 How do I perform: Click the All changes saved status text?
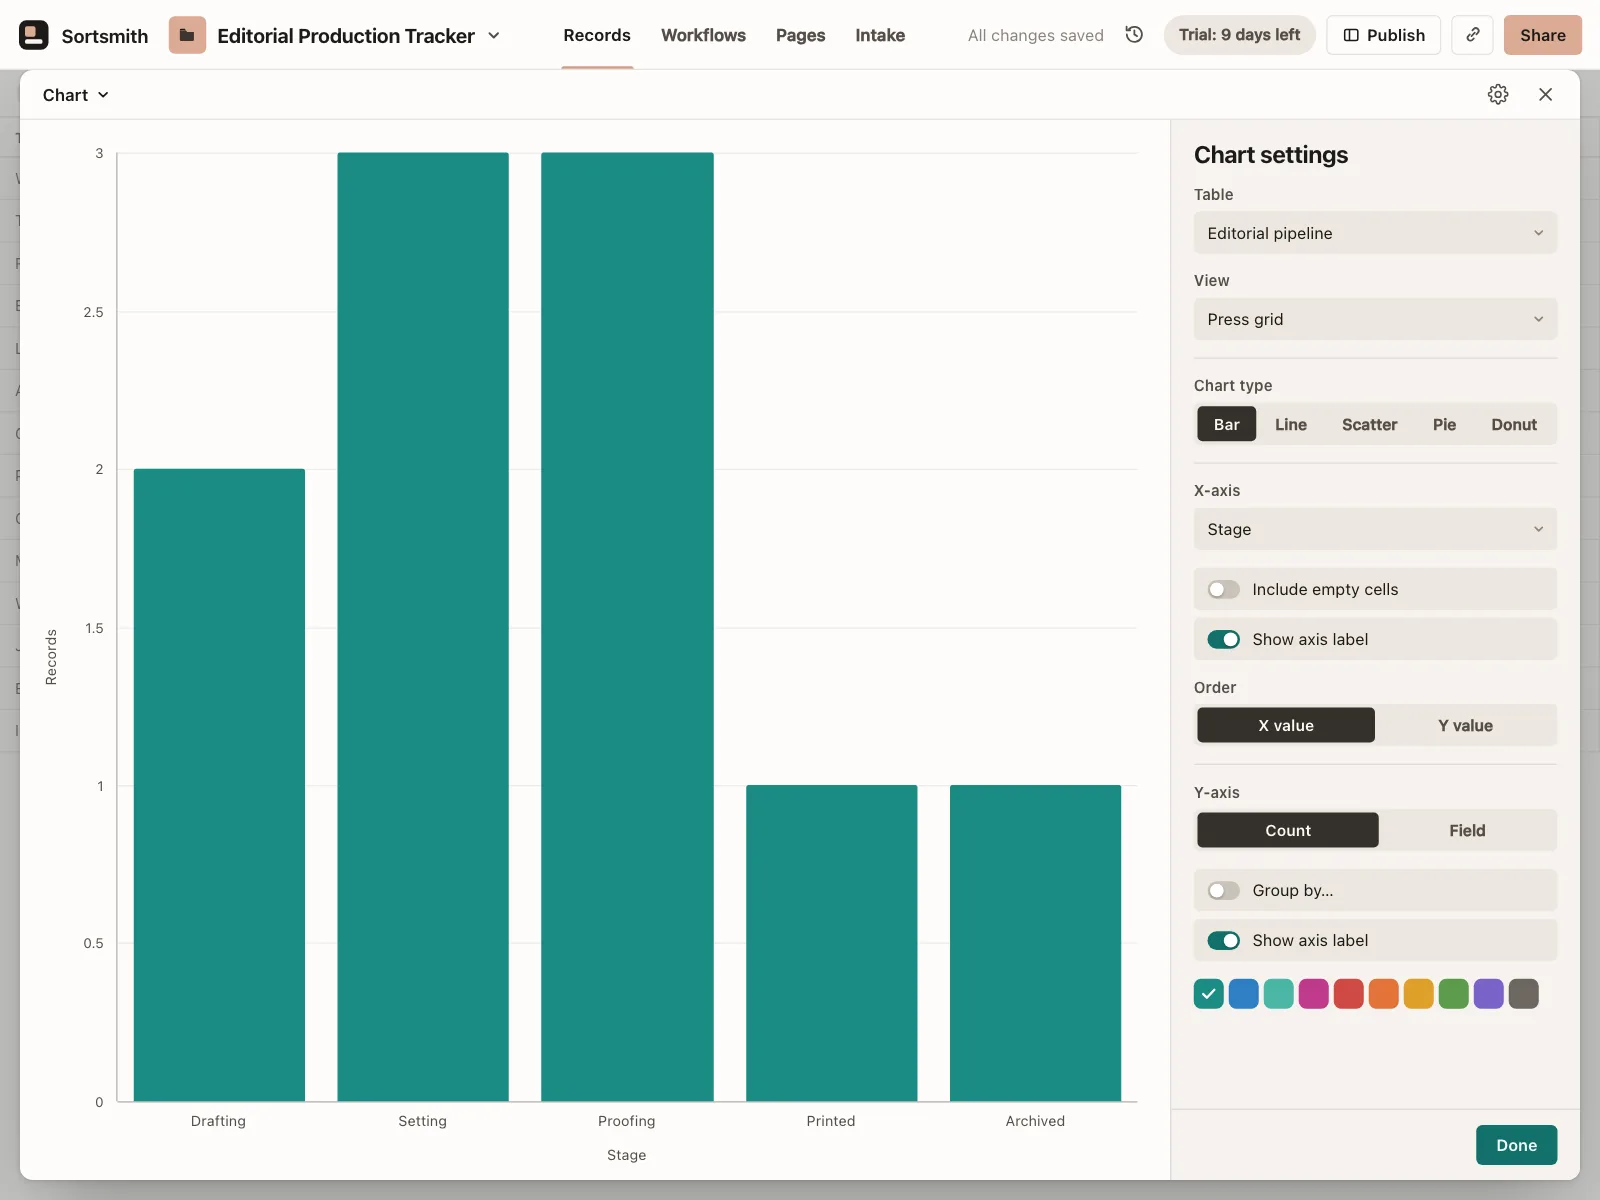click(1036, 35)
